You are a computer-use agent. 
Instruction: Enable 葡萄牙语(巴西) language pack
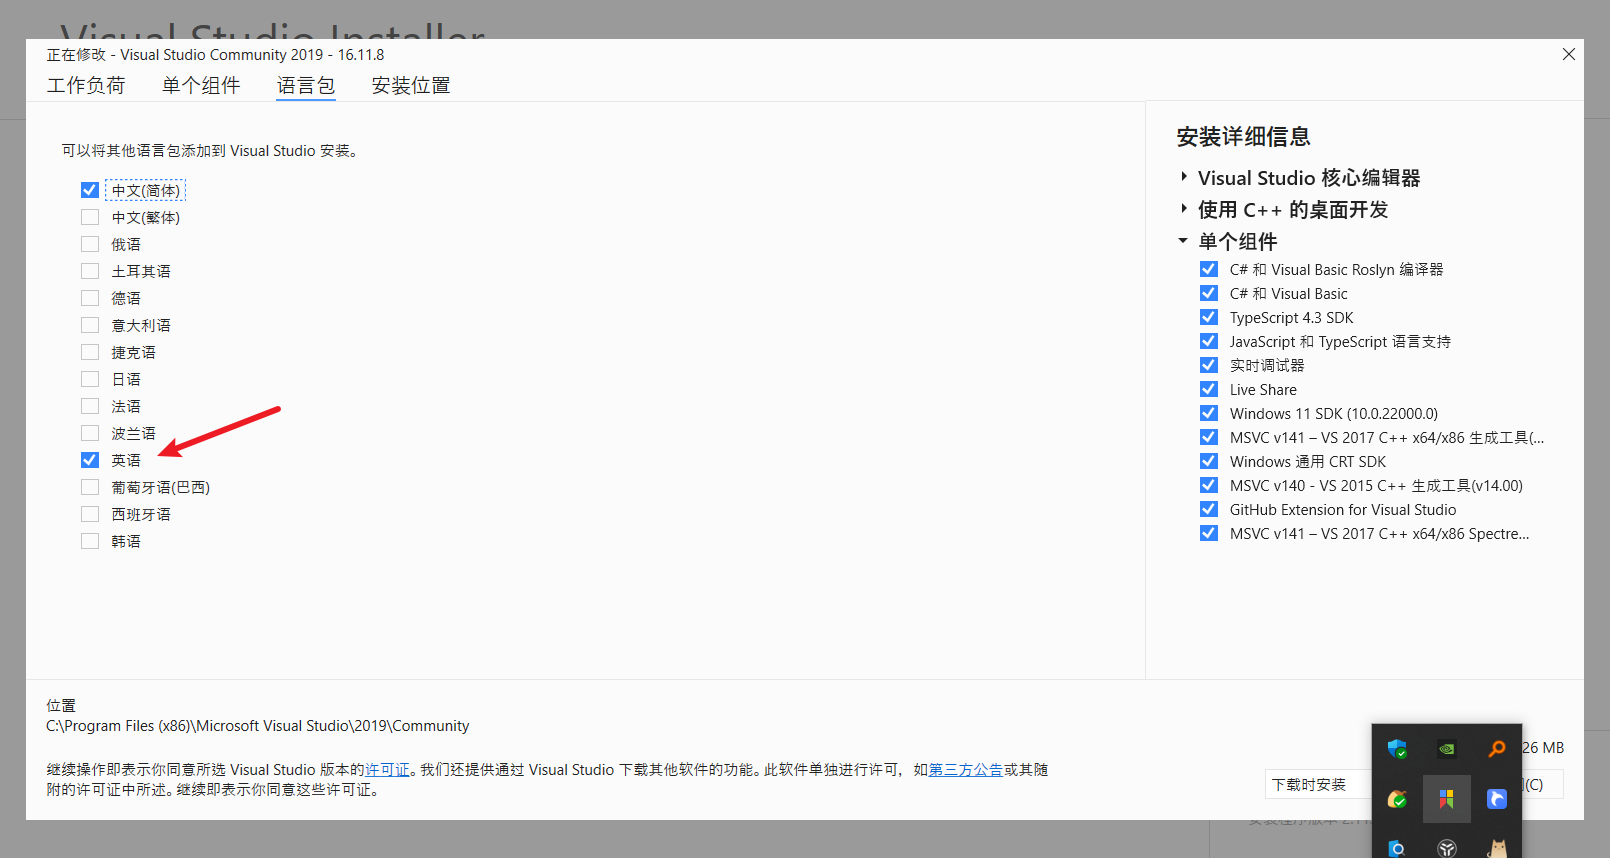coord(90,487)
